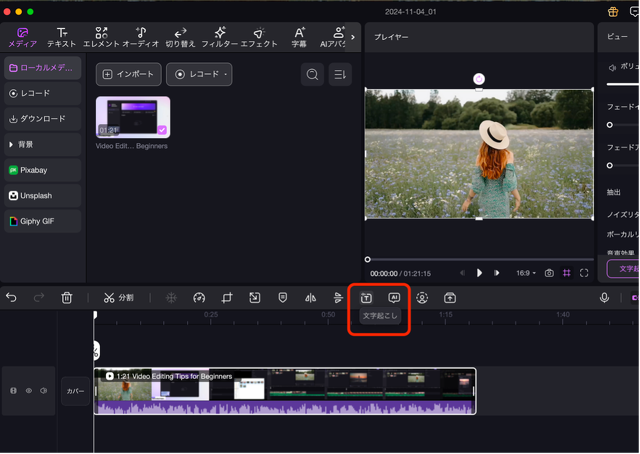Click the microphone voiceover icon

[605, 298]
